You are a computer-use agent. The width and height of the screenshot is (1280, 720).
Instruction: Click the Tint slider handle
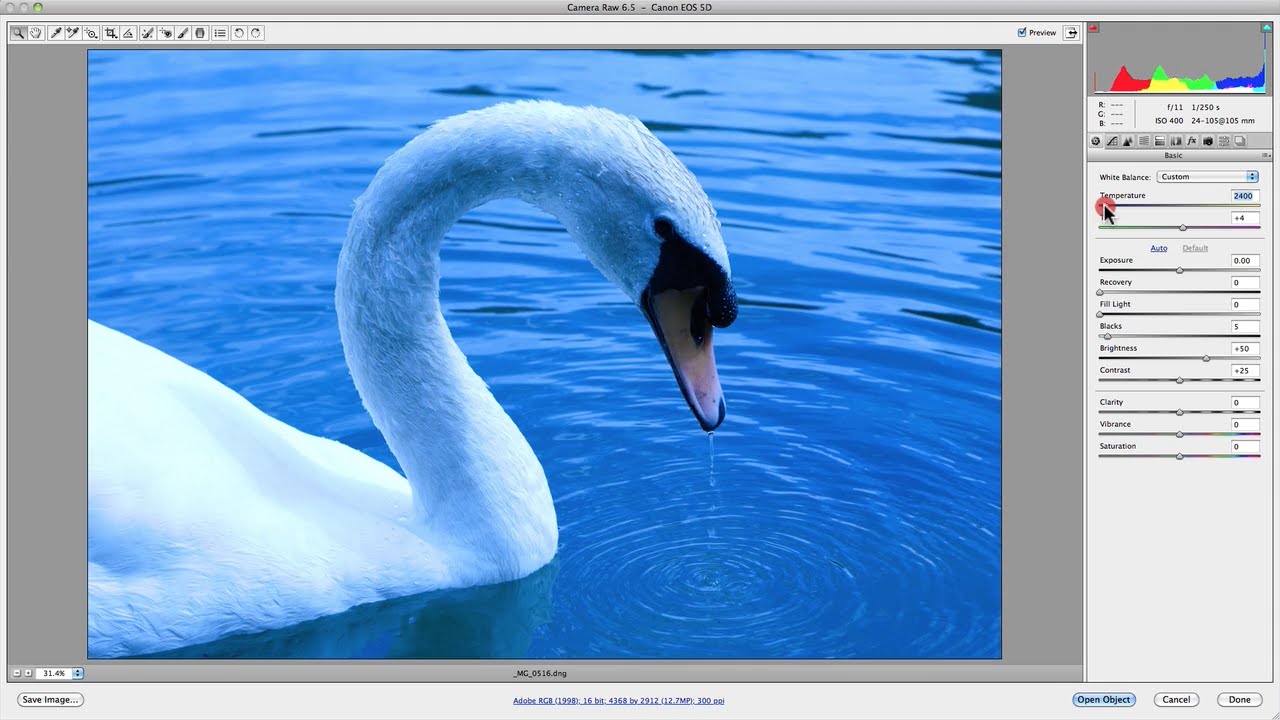point(1183,228)
